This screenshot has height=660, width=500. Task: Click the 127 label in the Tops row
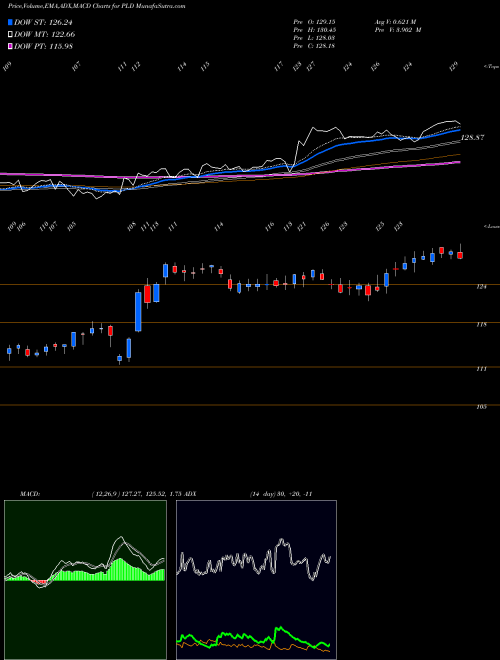pos(311,67)
